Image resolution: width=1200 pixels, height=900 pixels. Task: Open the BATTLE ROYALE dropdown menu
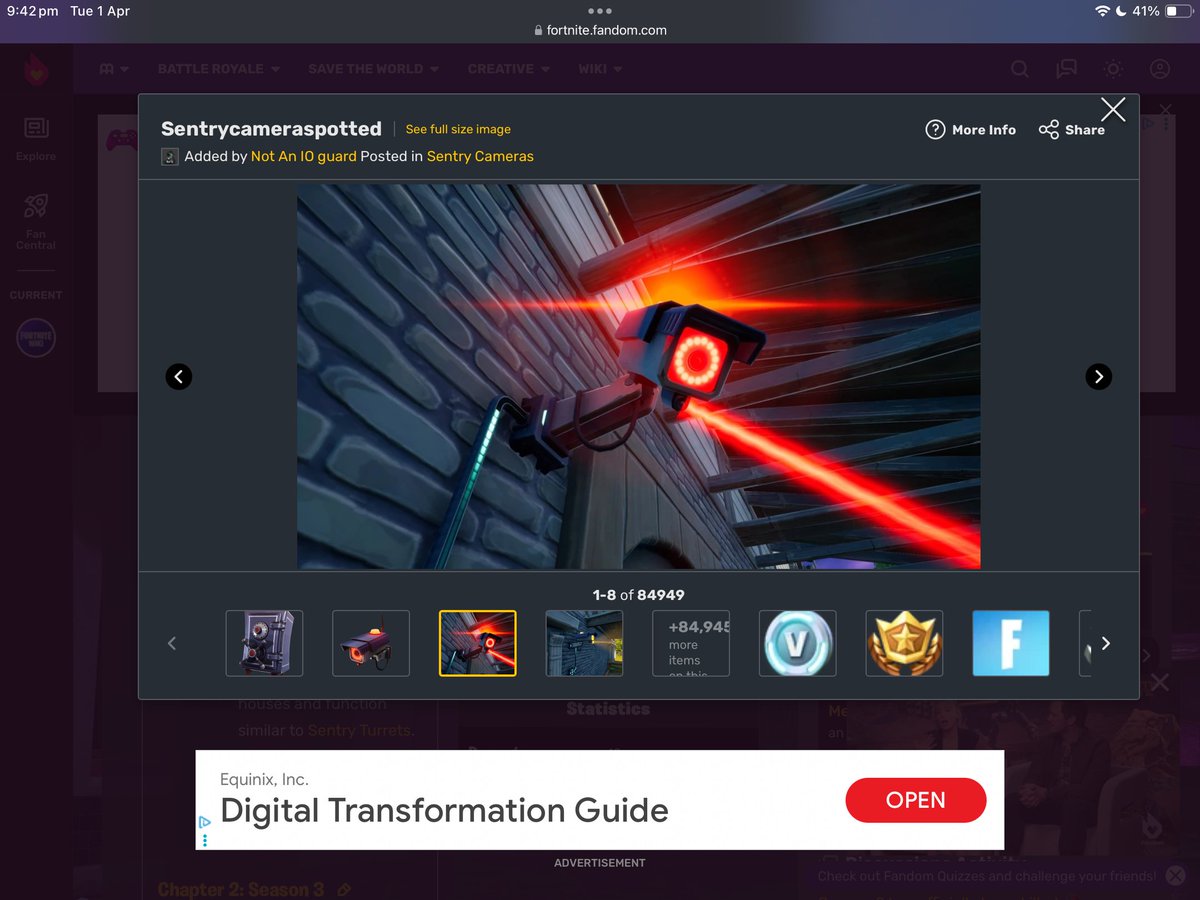pos(218,69)
